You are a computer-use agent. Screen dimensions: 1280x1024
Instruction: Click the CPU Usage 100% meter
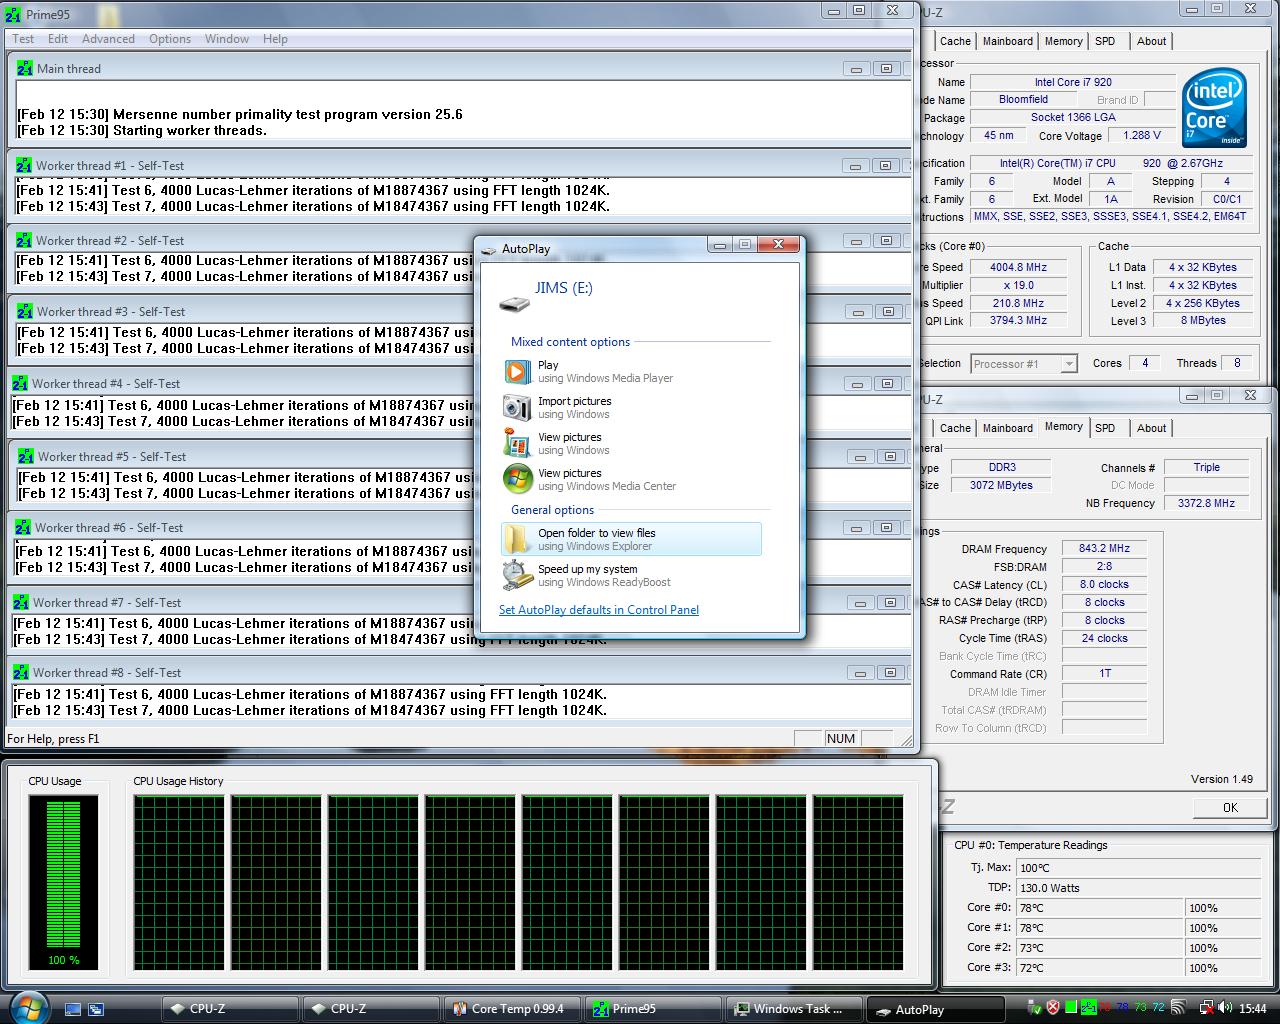coord(64,882)
